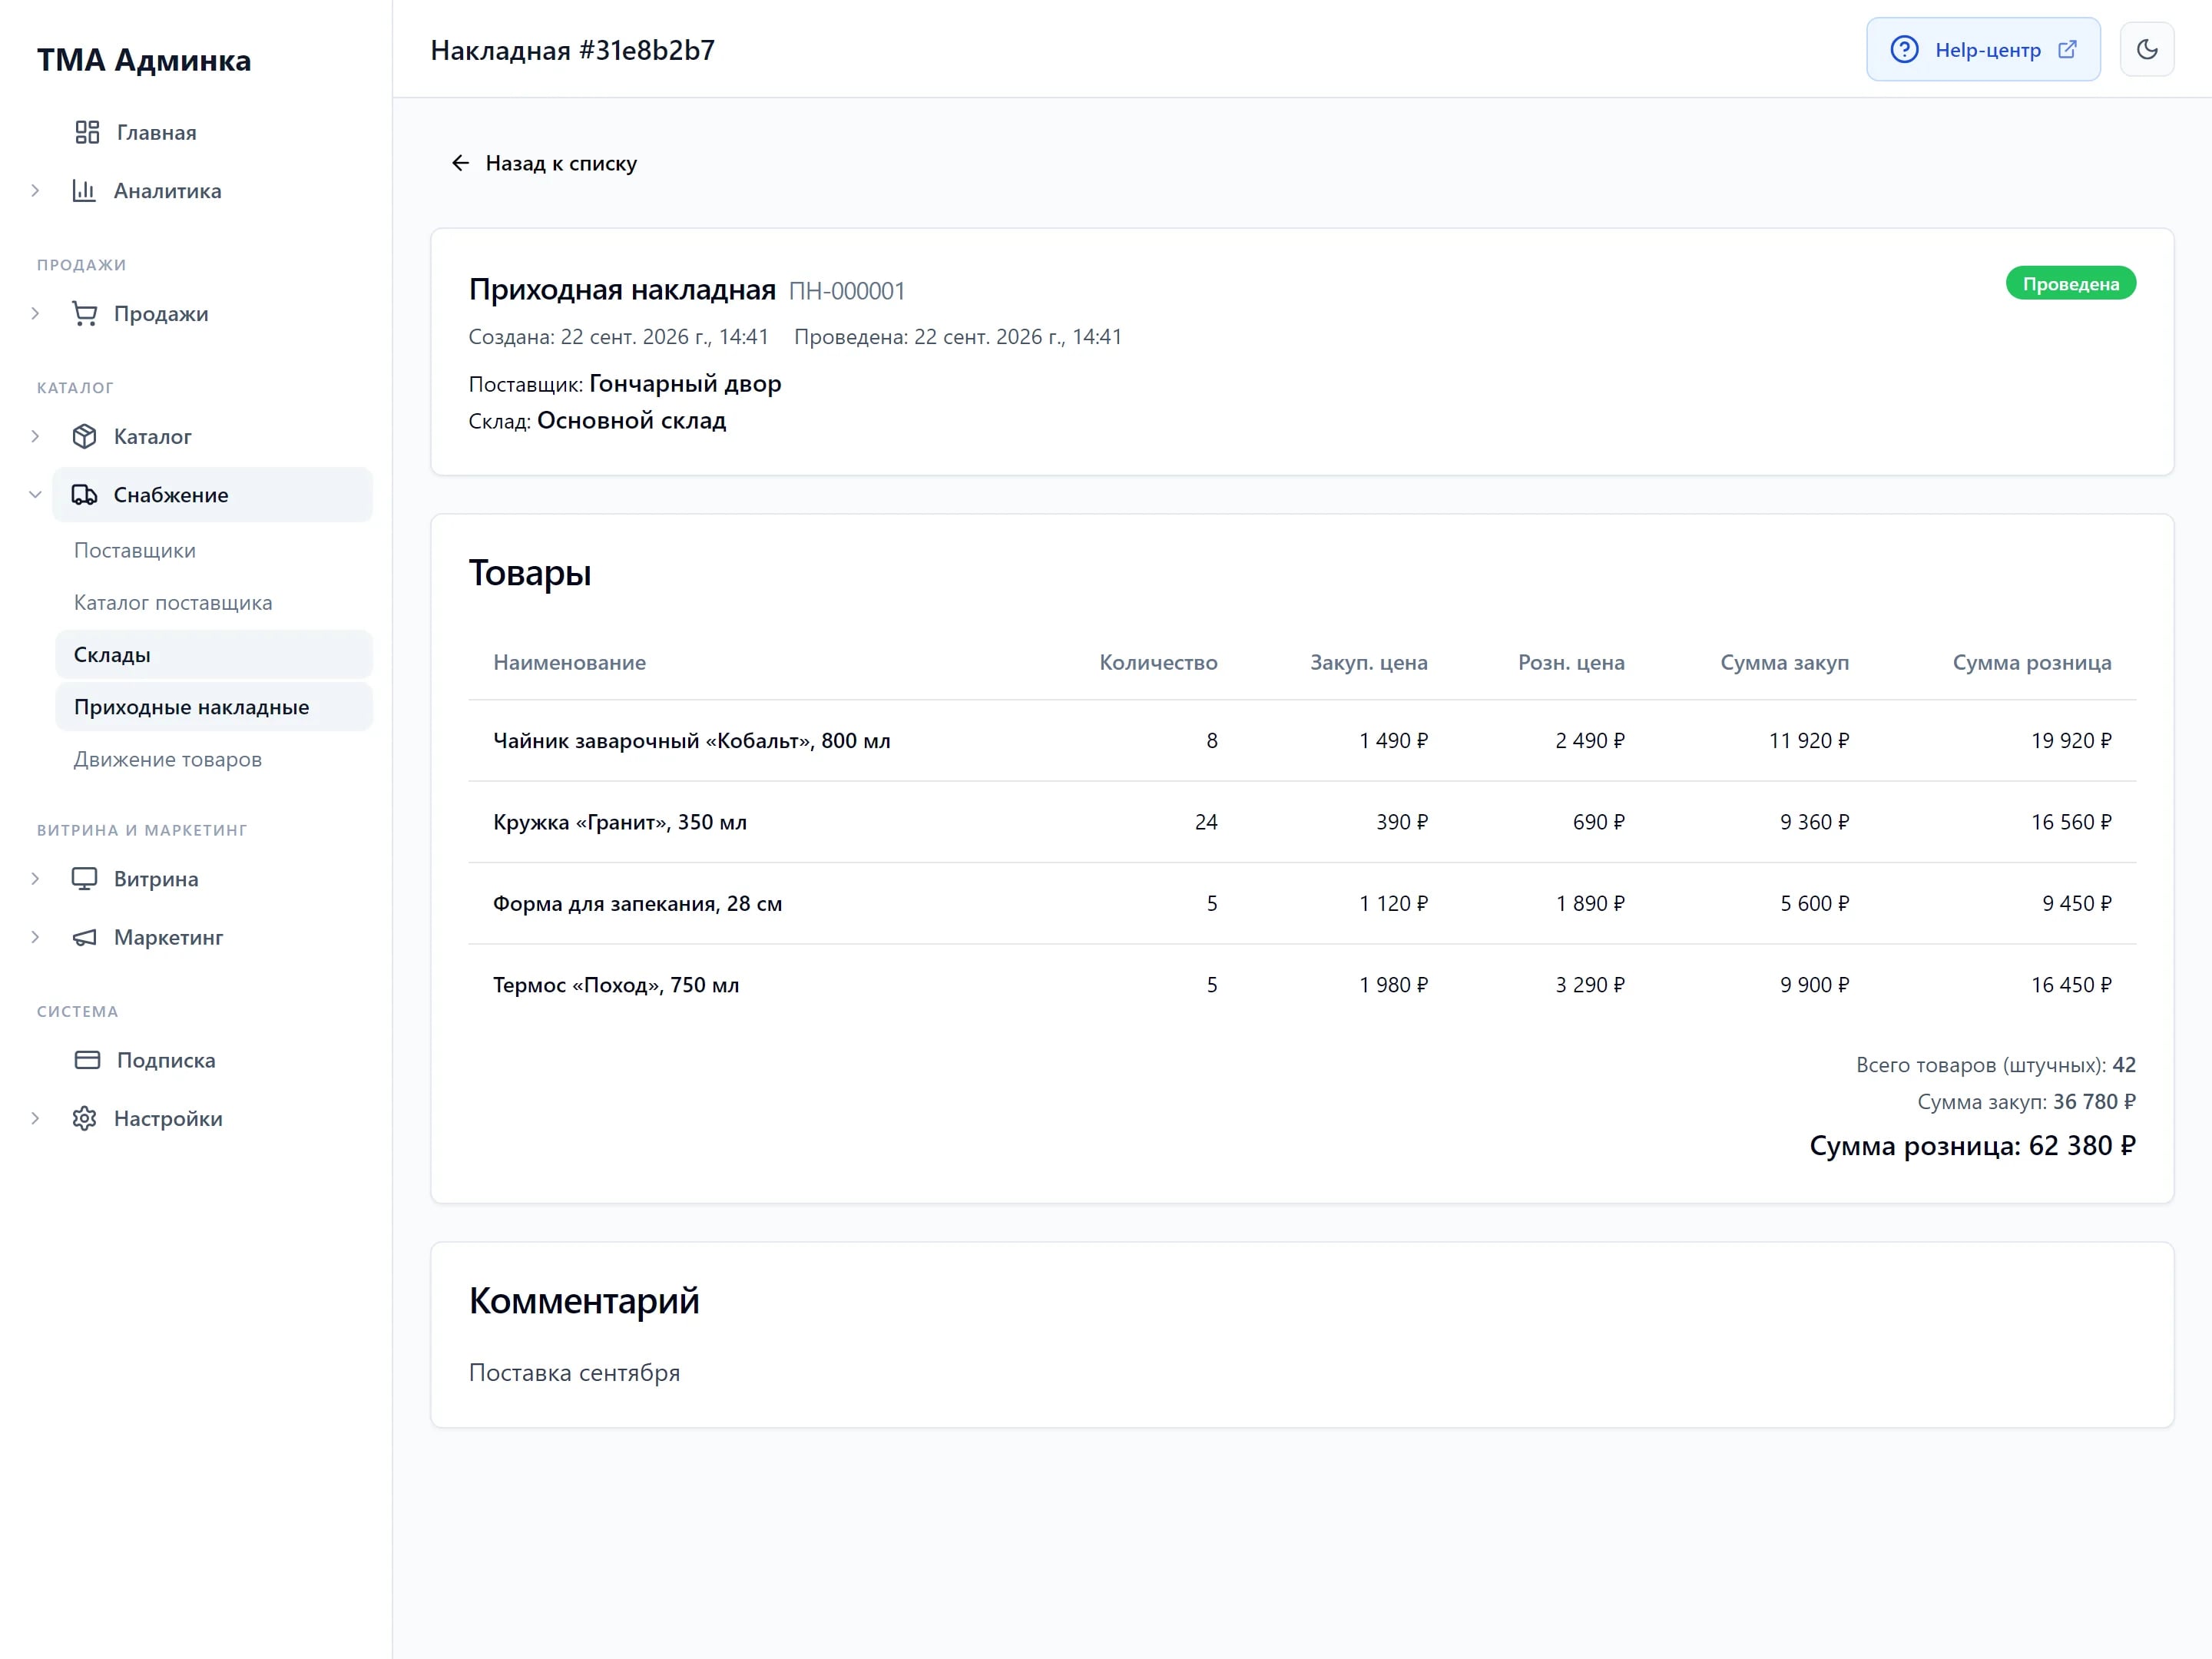Click the Настройки gear icon

[84, 1118]
